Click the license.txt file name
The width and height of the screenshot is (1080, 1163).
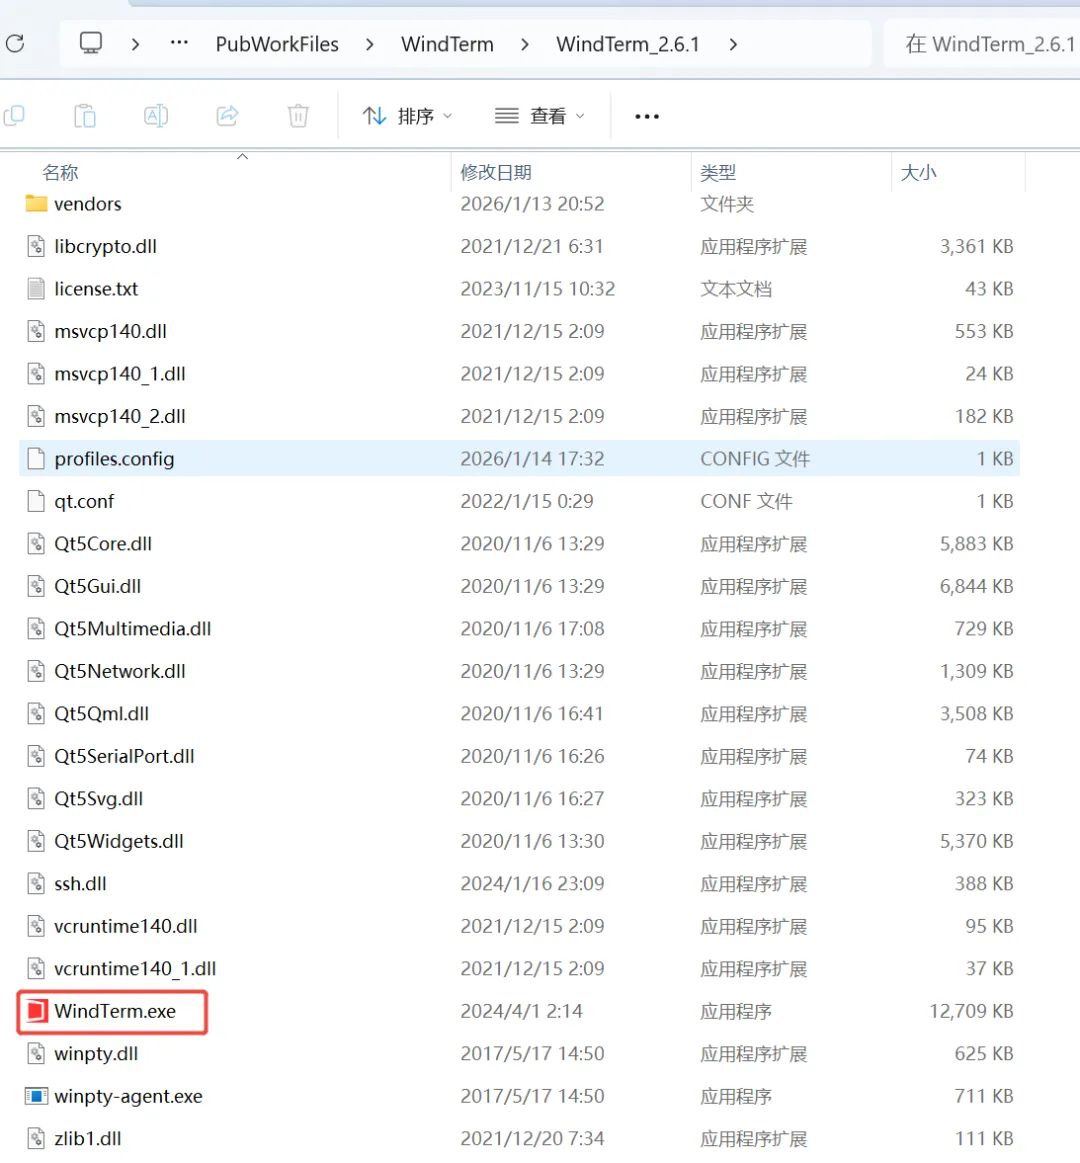click(96, 289)
